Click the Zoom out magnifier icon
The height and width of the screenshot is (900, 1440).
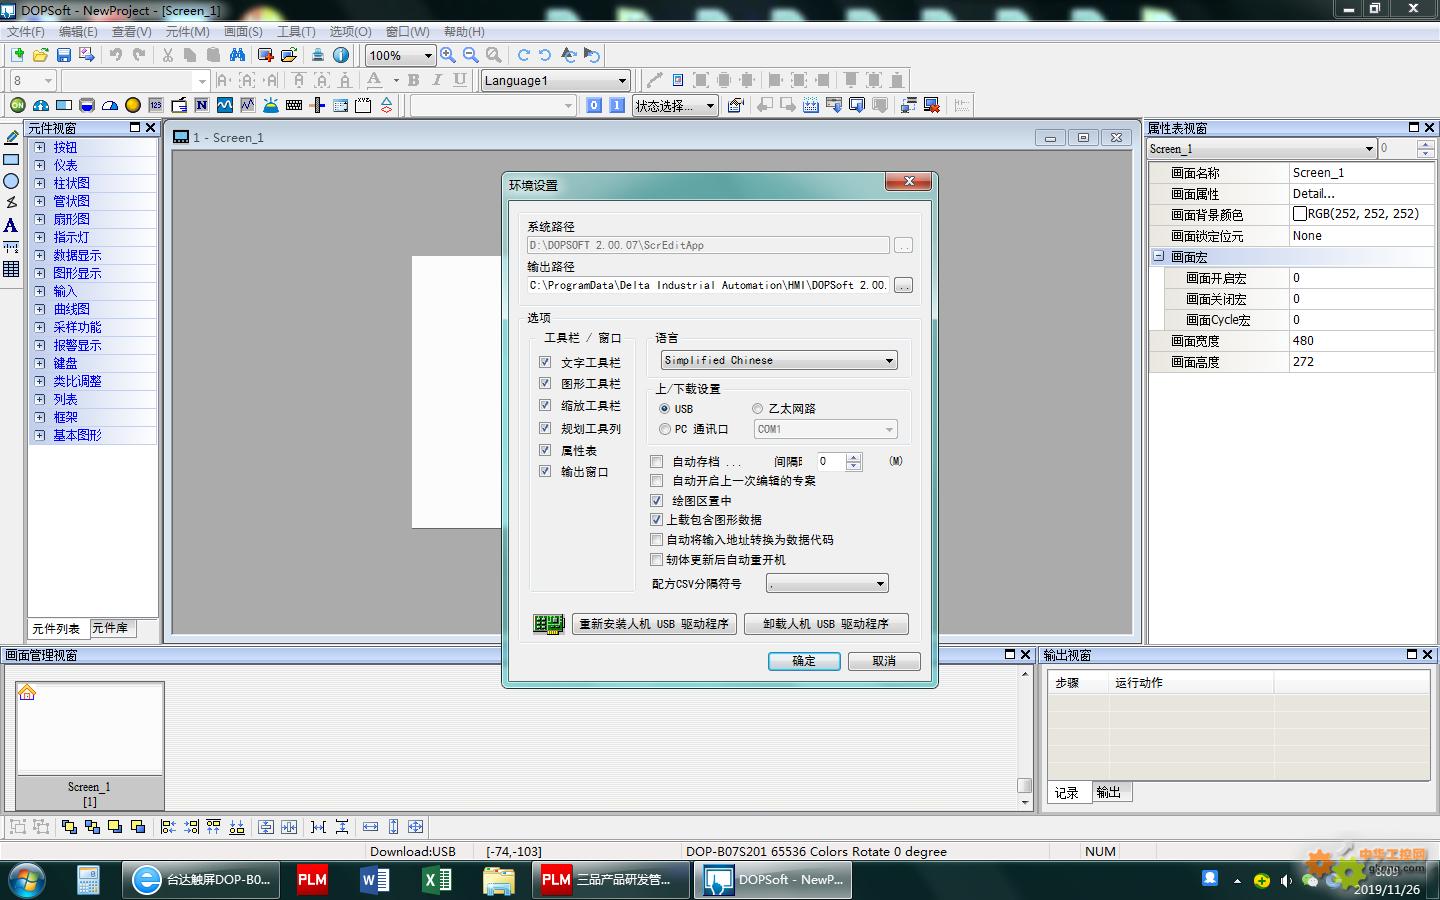click(x=471, y=55)
